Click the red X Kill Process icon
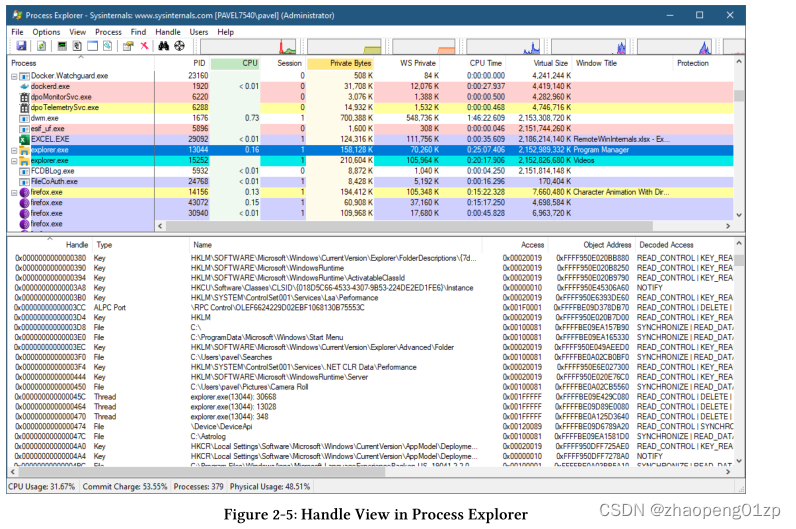796x529 pixels. click(x=145, y=46)
